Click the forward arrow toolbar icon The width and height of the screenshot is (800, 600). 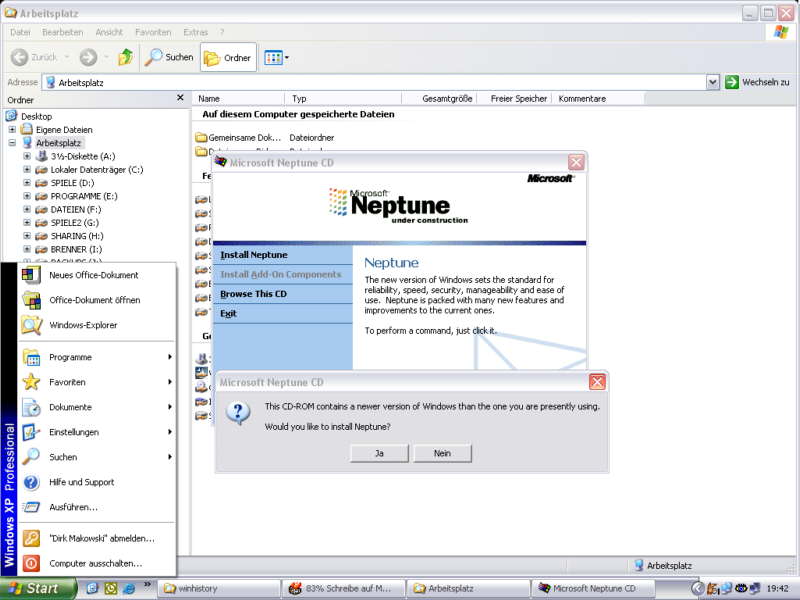pyautogui.click(x=88, y=57)
